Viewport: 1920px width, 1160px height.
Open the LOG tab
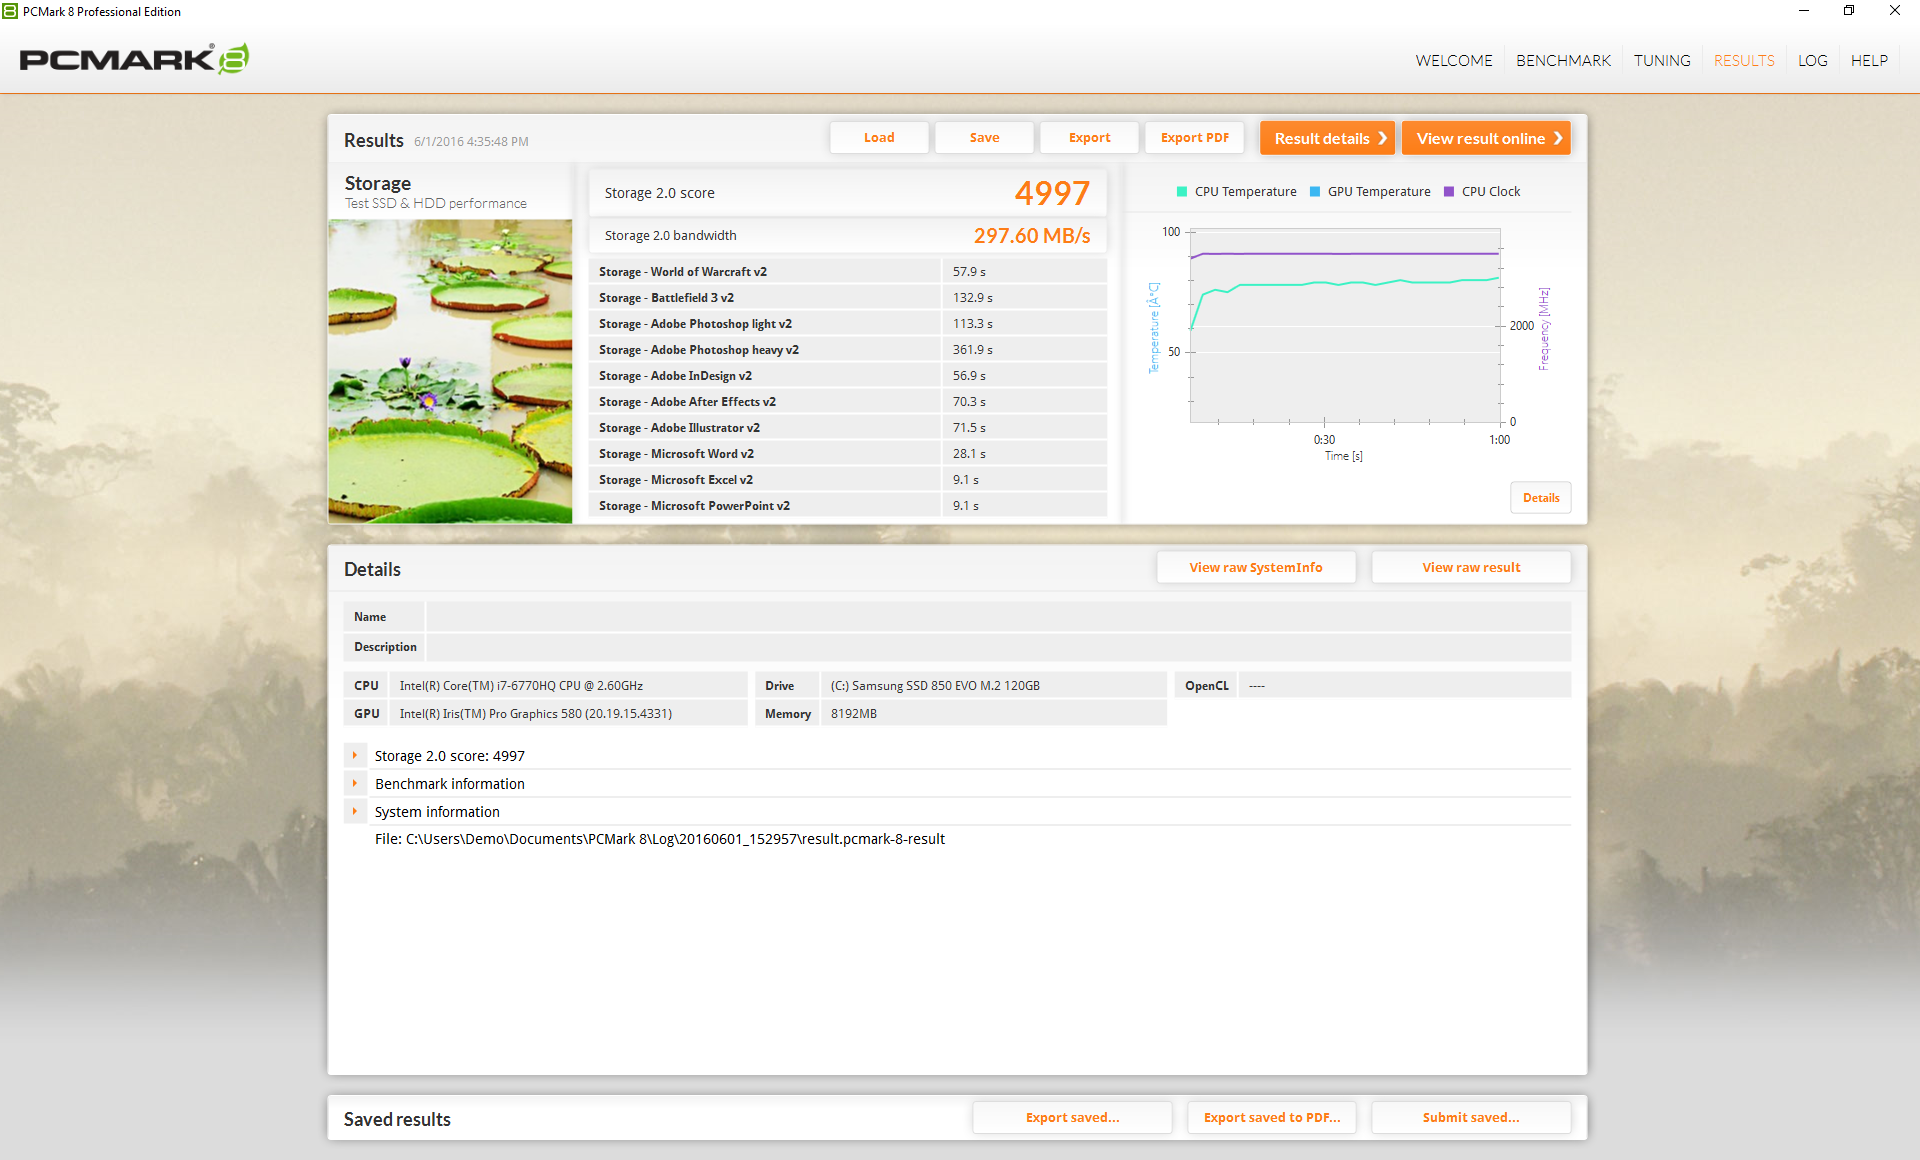tap(1812, 61)
